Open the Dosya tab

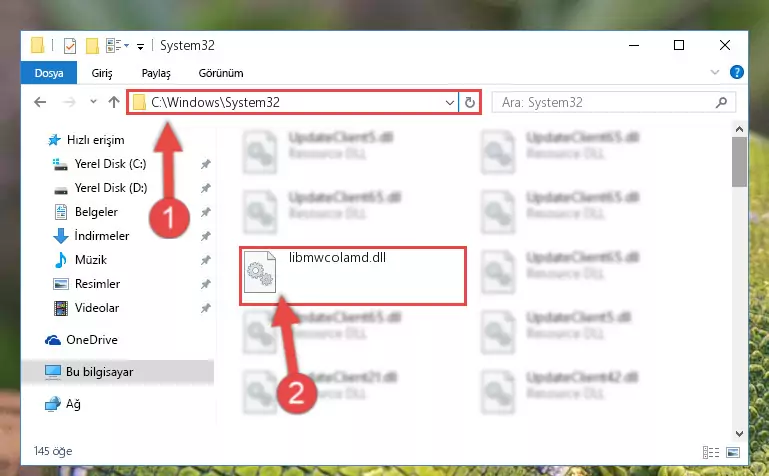(x=49, y=73)
